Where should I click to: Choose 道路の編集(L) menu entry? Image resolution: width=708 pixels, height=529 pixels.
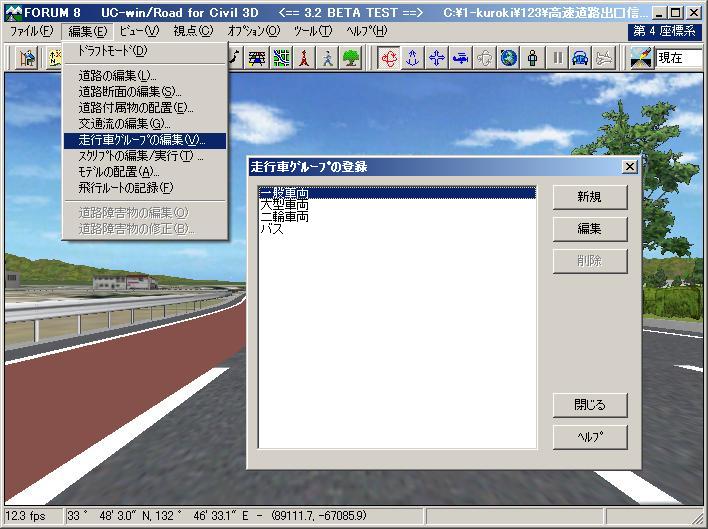pyautogui.click(x=144, y=75)
